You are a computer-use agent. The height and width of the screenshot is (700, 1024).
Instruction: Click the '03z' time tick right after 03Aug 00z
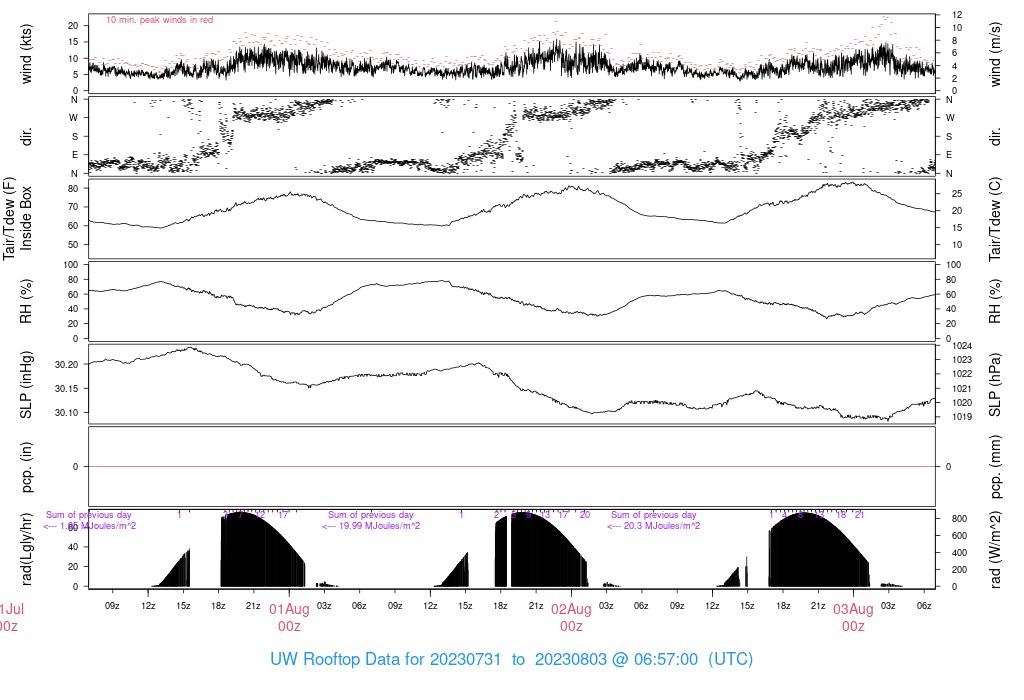[x=888, y=606]
